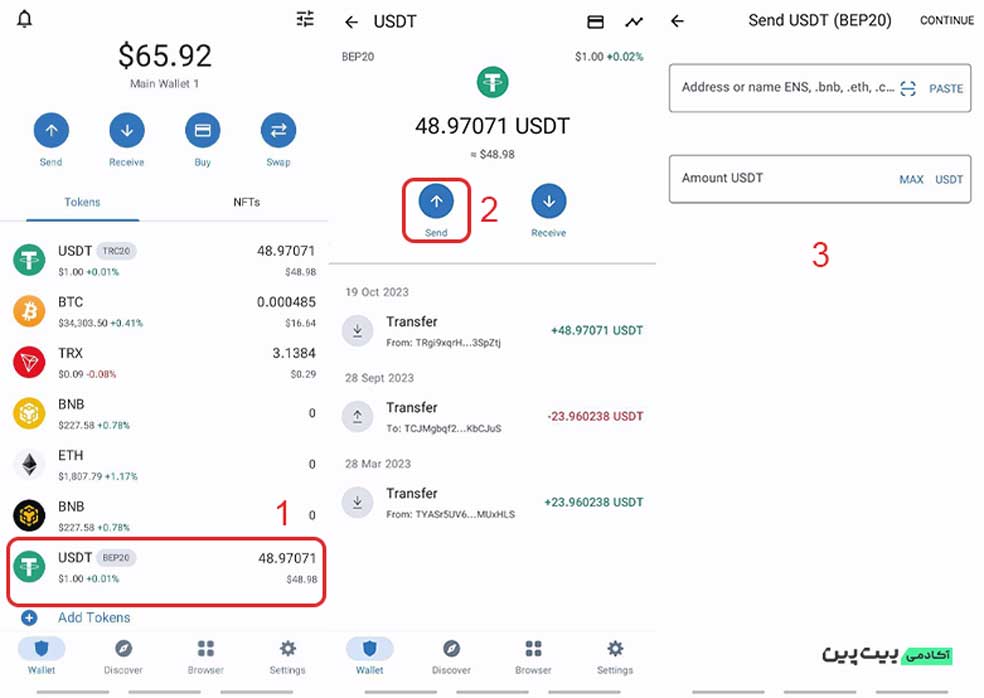This screenshot has width=984, height=698.
Task: Select Wallet in USDT screen's bottom bar
Action: (370, 656)
